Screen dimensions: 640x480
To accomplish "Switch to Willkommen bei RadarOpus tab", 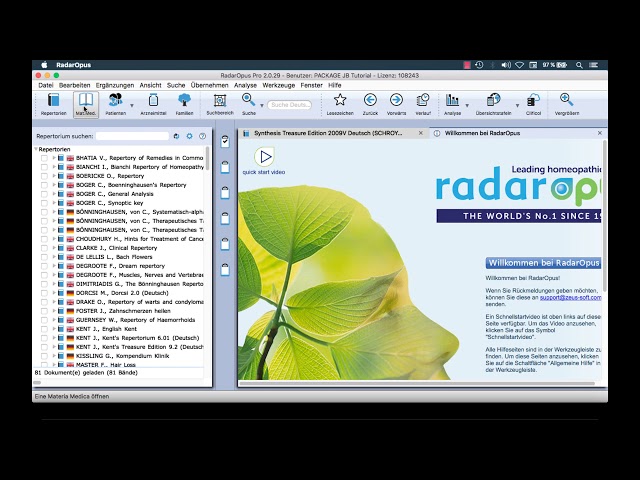I will pos(482,133).
